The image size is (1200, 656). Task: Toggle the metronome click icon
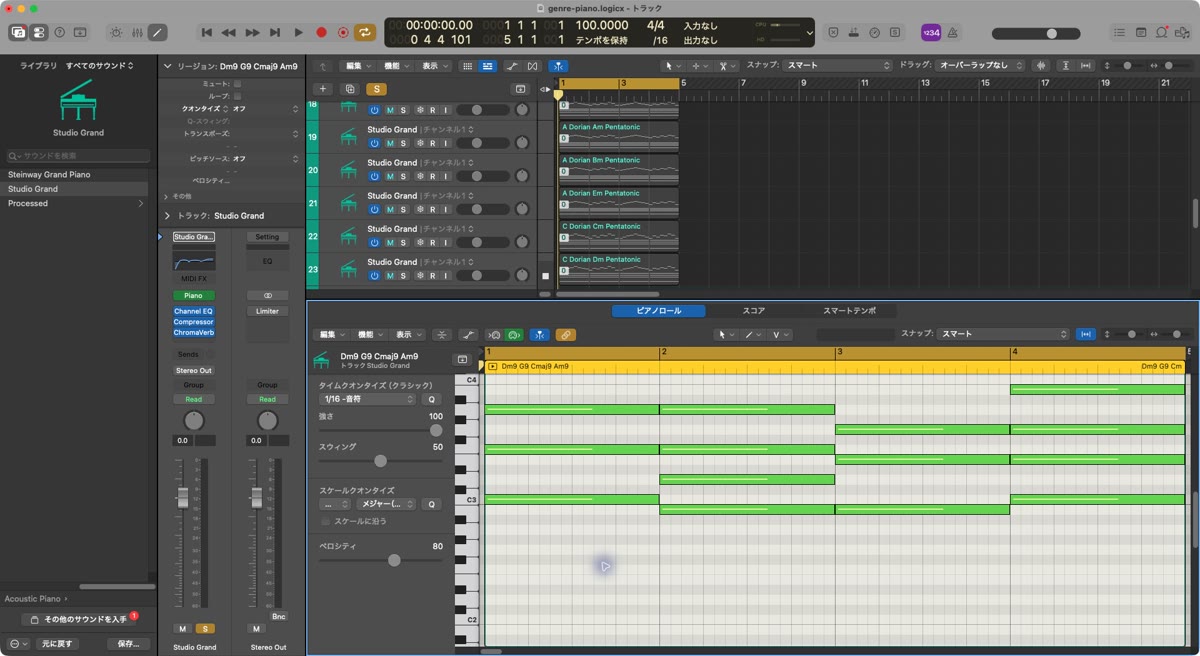(952, 32)
